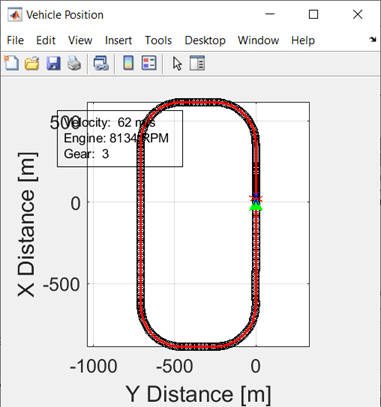Image resolution: width=381 pixels, height=407 pixels.
Task: Open file using the folder icon
Action: pyautogui.click(x=32, y=63)
